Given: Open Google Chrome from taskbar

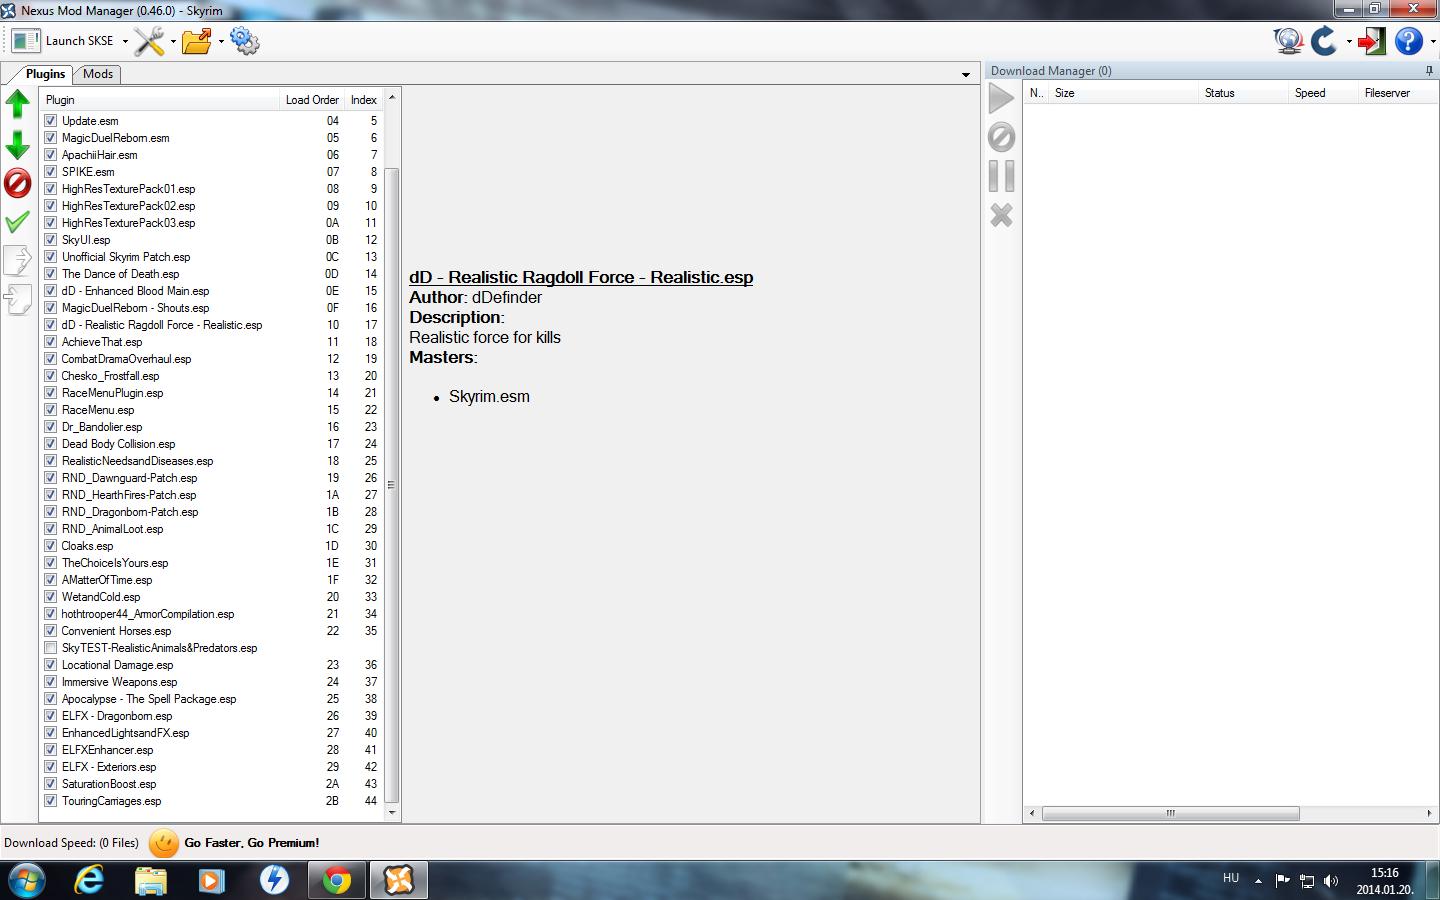Looking at the screenshot, I should tap(337, 880).
